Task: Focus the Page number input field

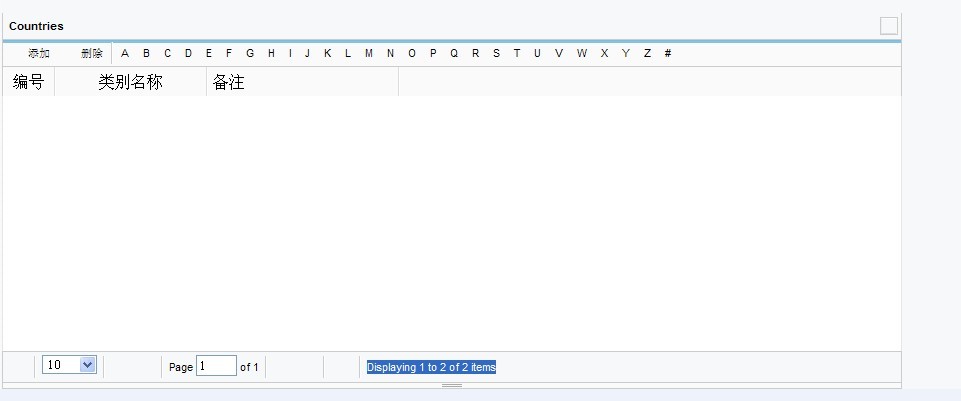Action: 216,366
